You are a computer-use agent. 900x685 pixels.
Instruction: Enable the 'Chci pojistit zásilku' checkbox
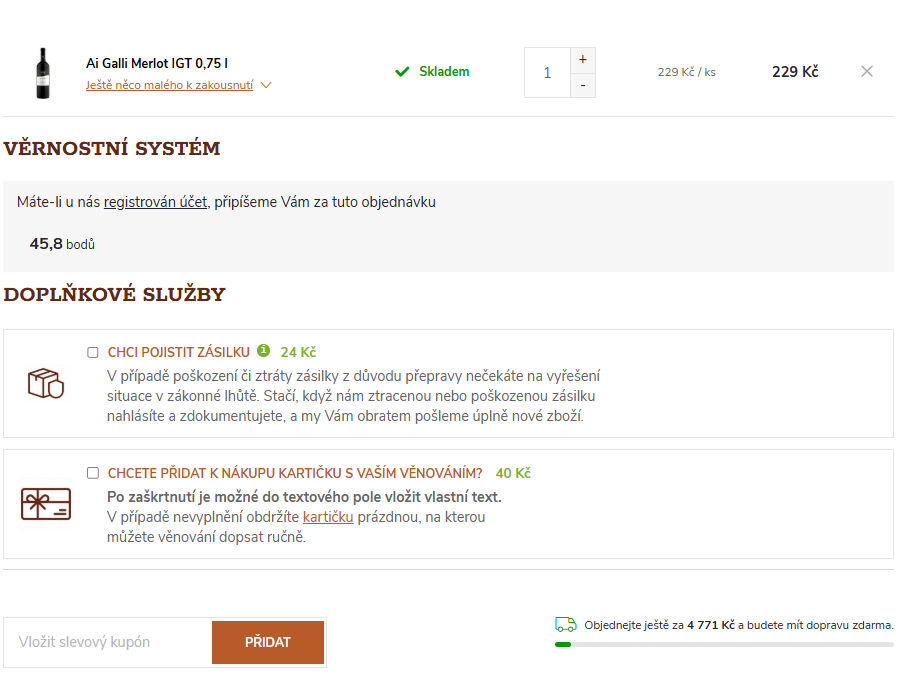click(93, 352)
